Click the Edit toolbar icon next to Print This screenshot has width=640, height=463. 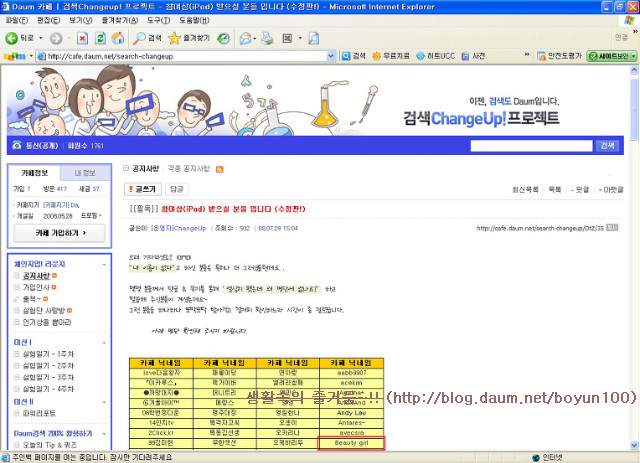click(x=287, y=38)
